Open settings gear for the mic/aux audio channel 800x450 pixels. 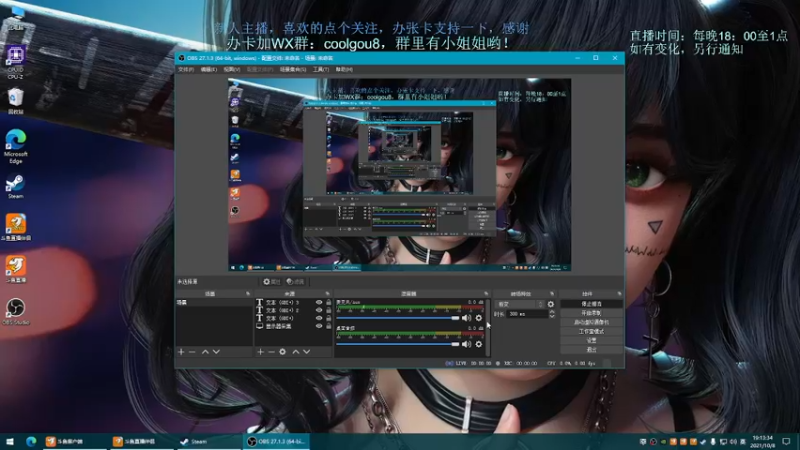click(479, 318)
